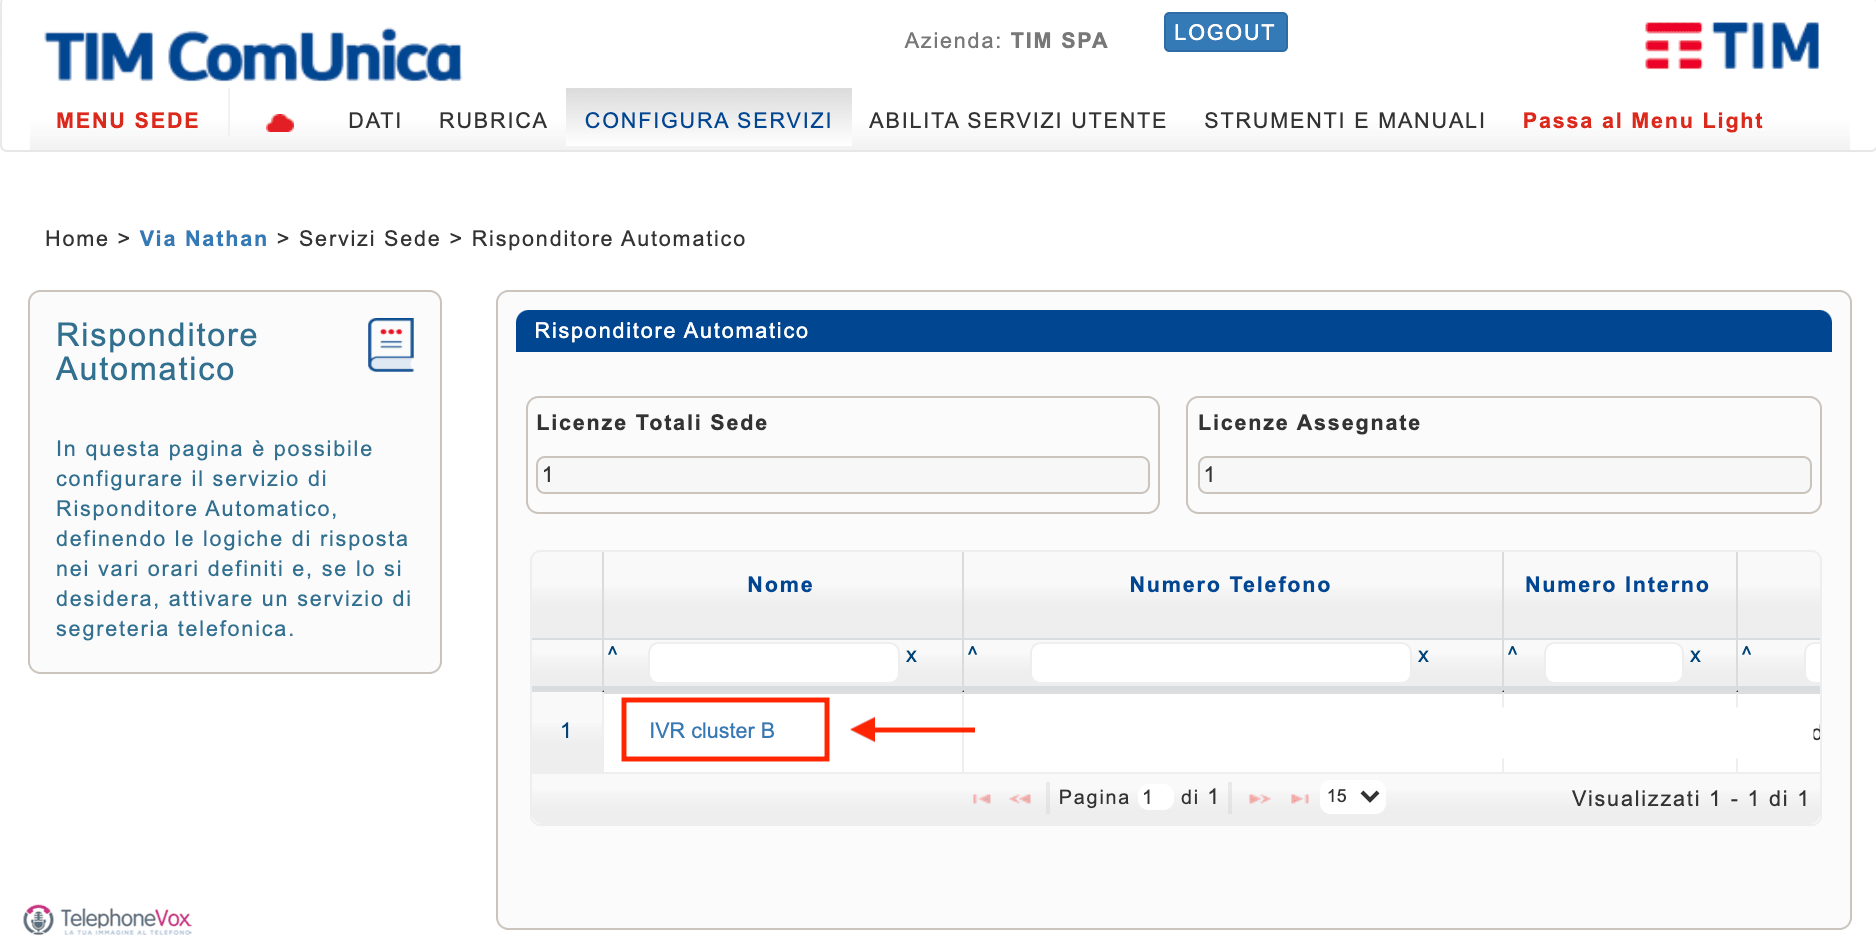Open the Nome filter operator caret
This screenshot has height=944, width=1876.
pyautogui.click(x=613, y=652)
